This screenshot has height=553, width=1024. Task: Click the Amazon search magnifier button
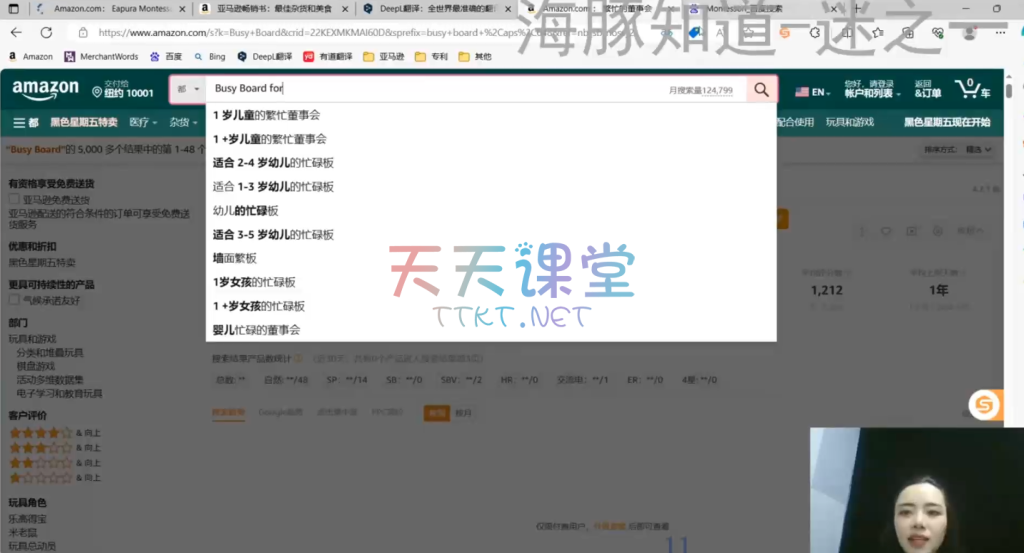pyautogui.click(x=762, y=90)
